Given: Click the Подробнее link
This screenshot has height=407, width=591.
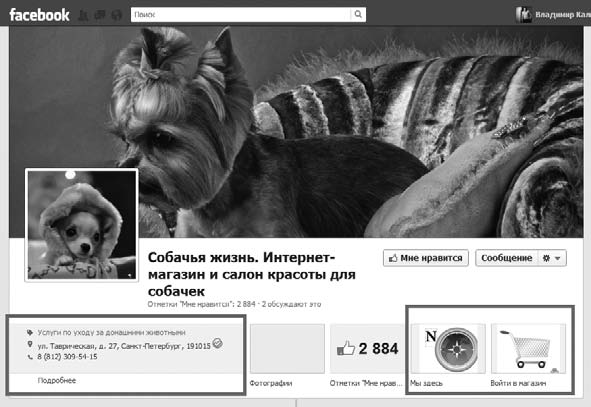Looking at the screenshot, I should 57,381.
